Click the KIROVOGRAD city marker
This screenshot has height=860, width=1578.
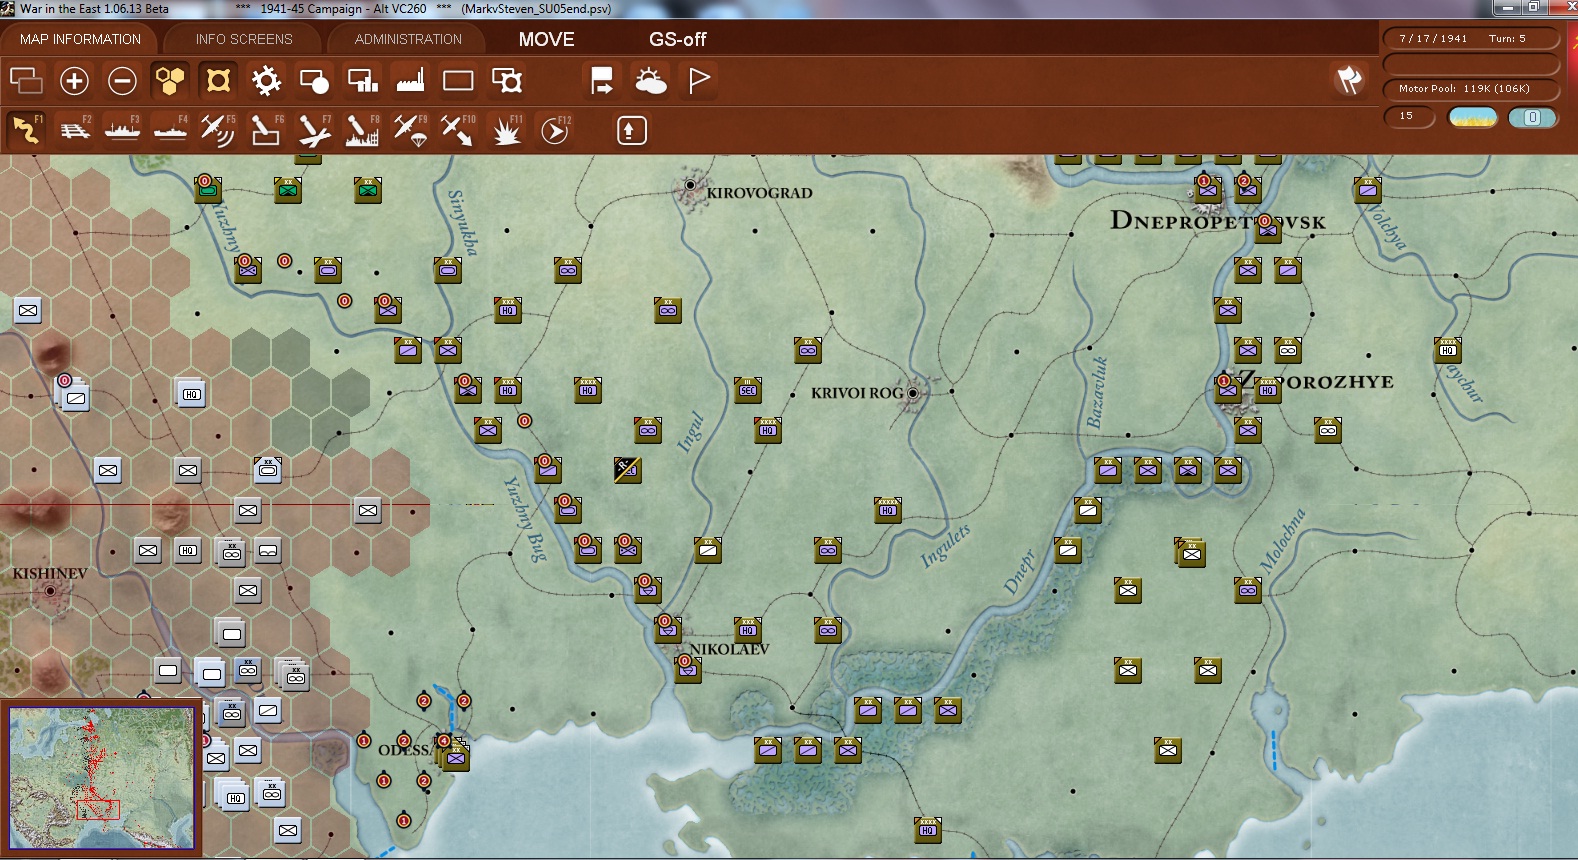click(690, 185)
